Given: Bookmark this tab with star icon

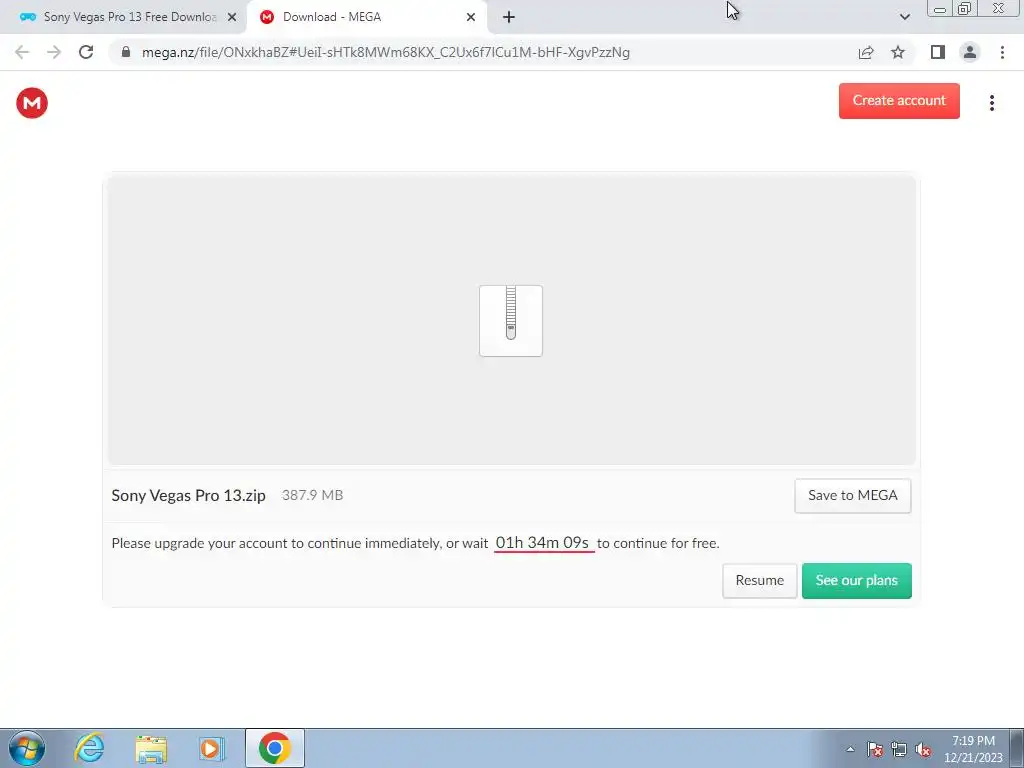Looking at the screenshot, I should [898, 52].
